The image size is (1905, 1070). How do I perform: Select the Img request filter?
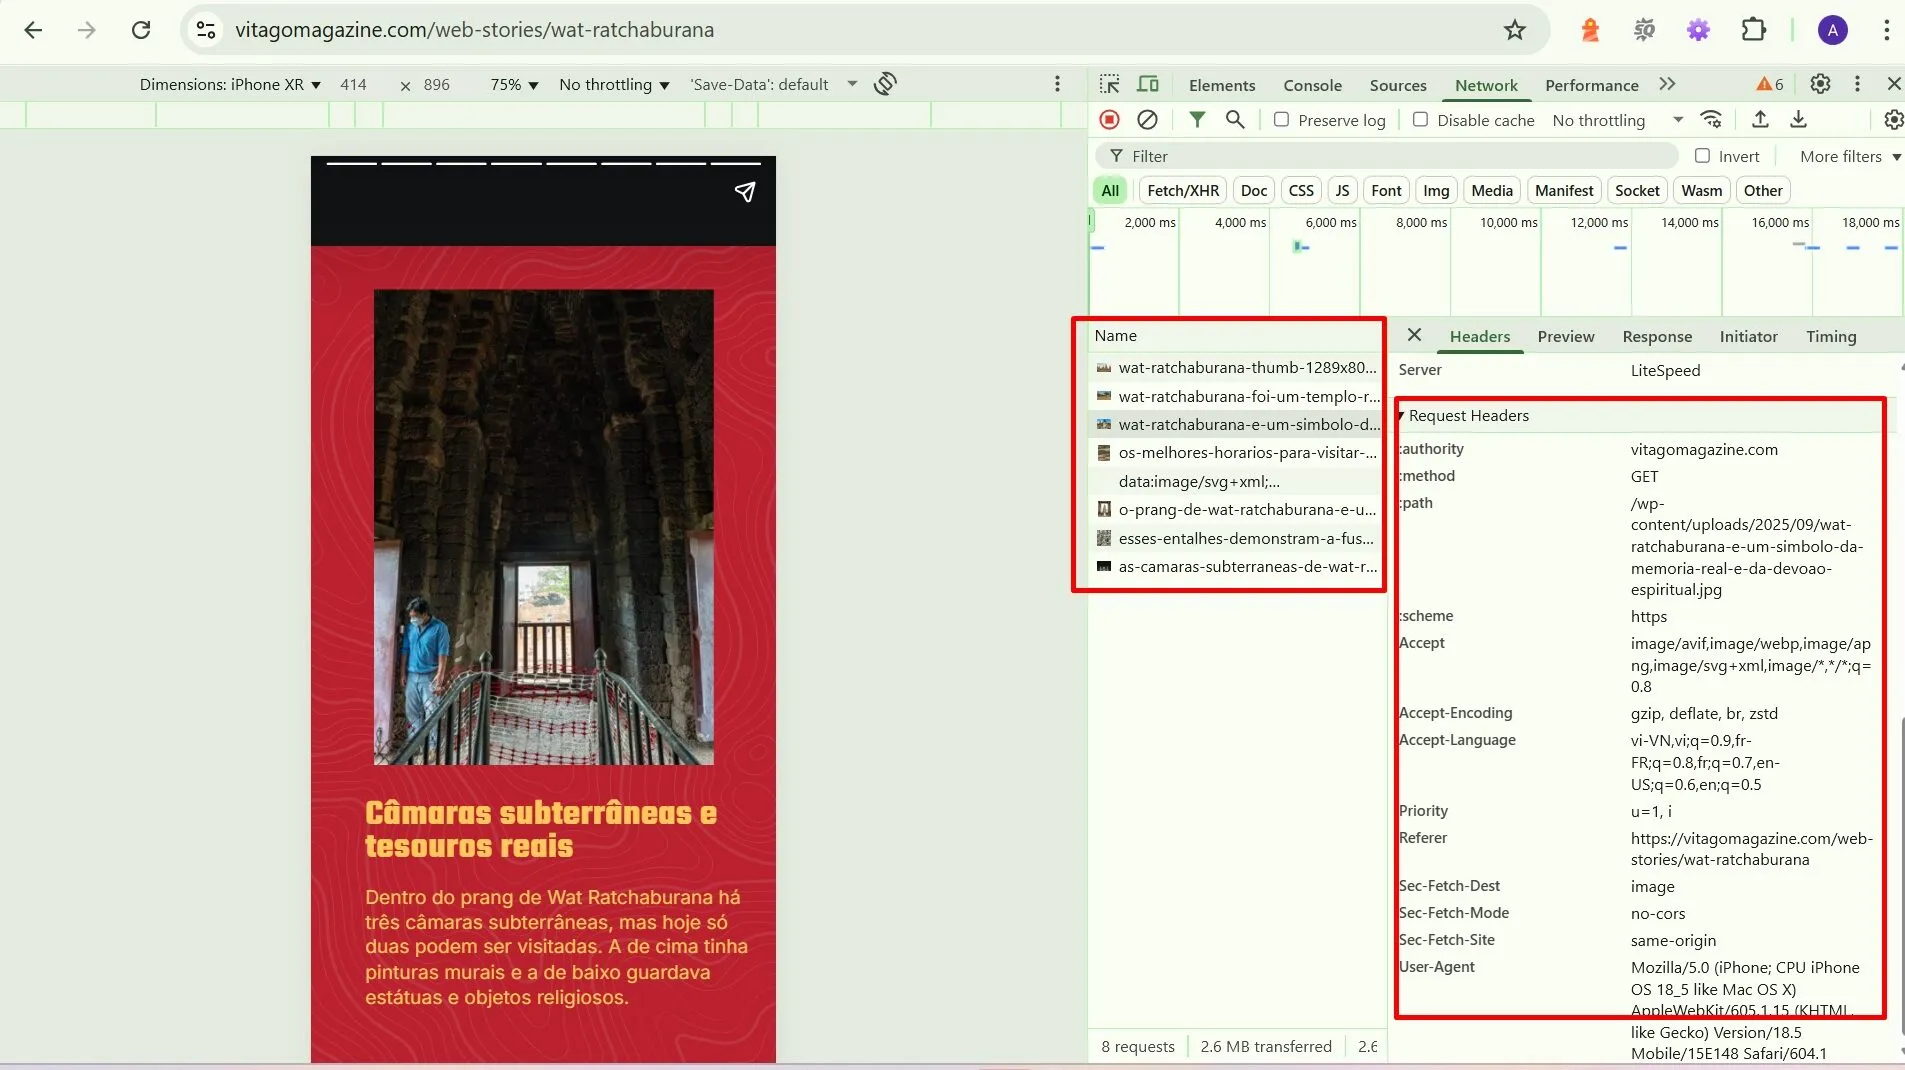(x=1436, y=190)
